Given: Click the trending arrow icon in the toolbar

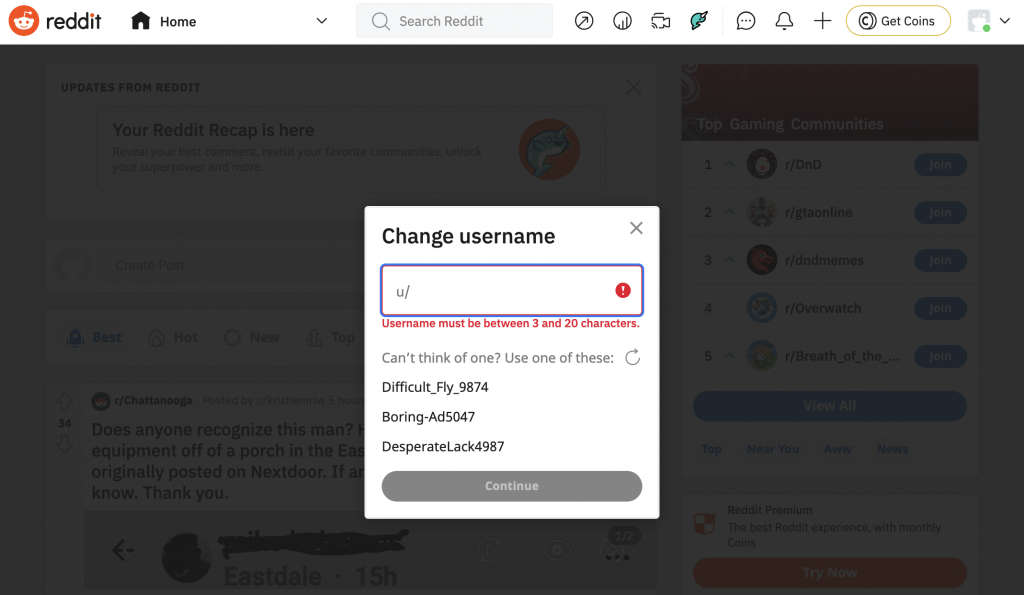Looking at the screenshot, I should (584, 20).
